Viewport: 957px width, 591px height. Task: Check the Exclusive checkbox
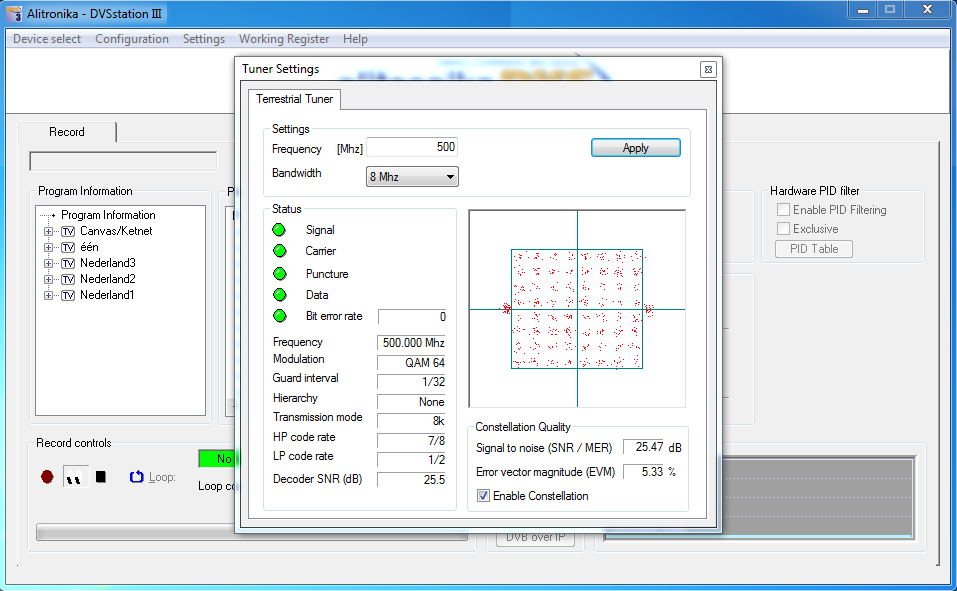[x=784, y=229]
